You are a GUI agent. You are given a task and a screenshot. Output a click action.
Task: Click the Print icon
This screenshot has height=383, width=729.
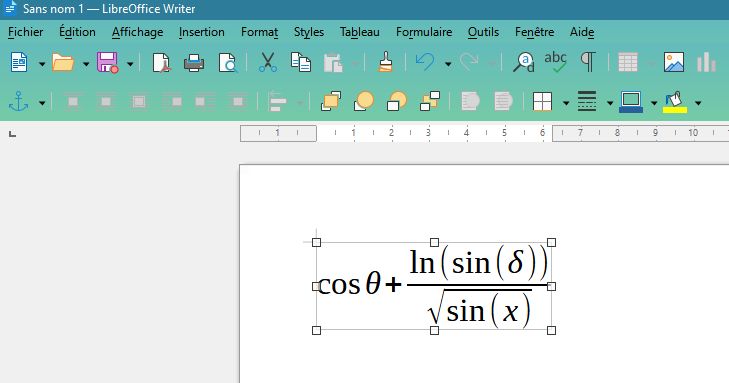click(194, 62)
